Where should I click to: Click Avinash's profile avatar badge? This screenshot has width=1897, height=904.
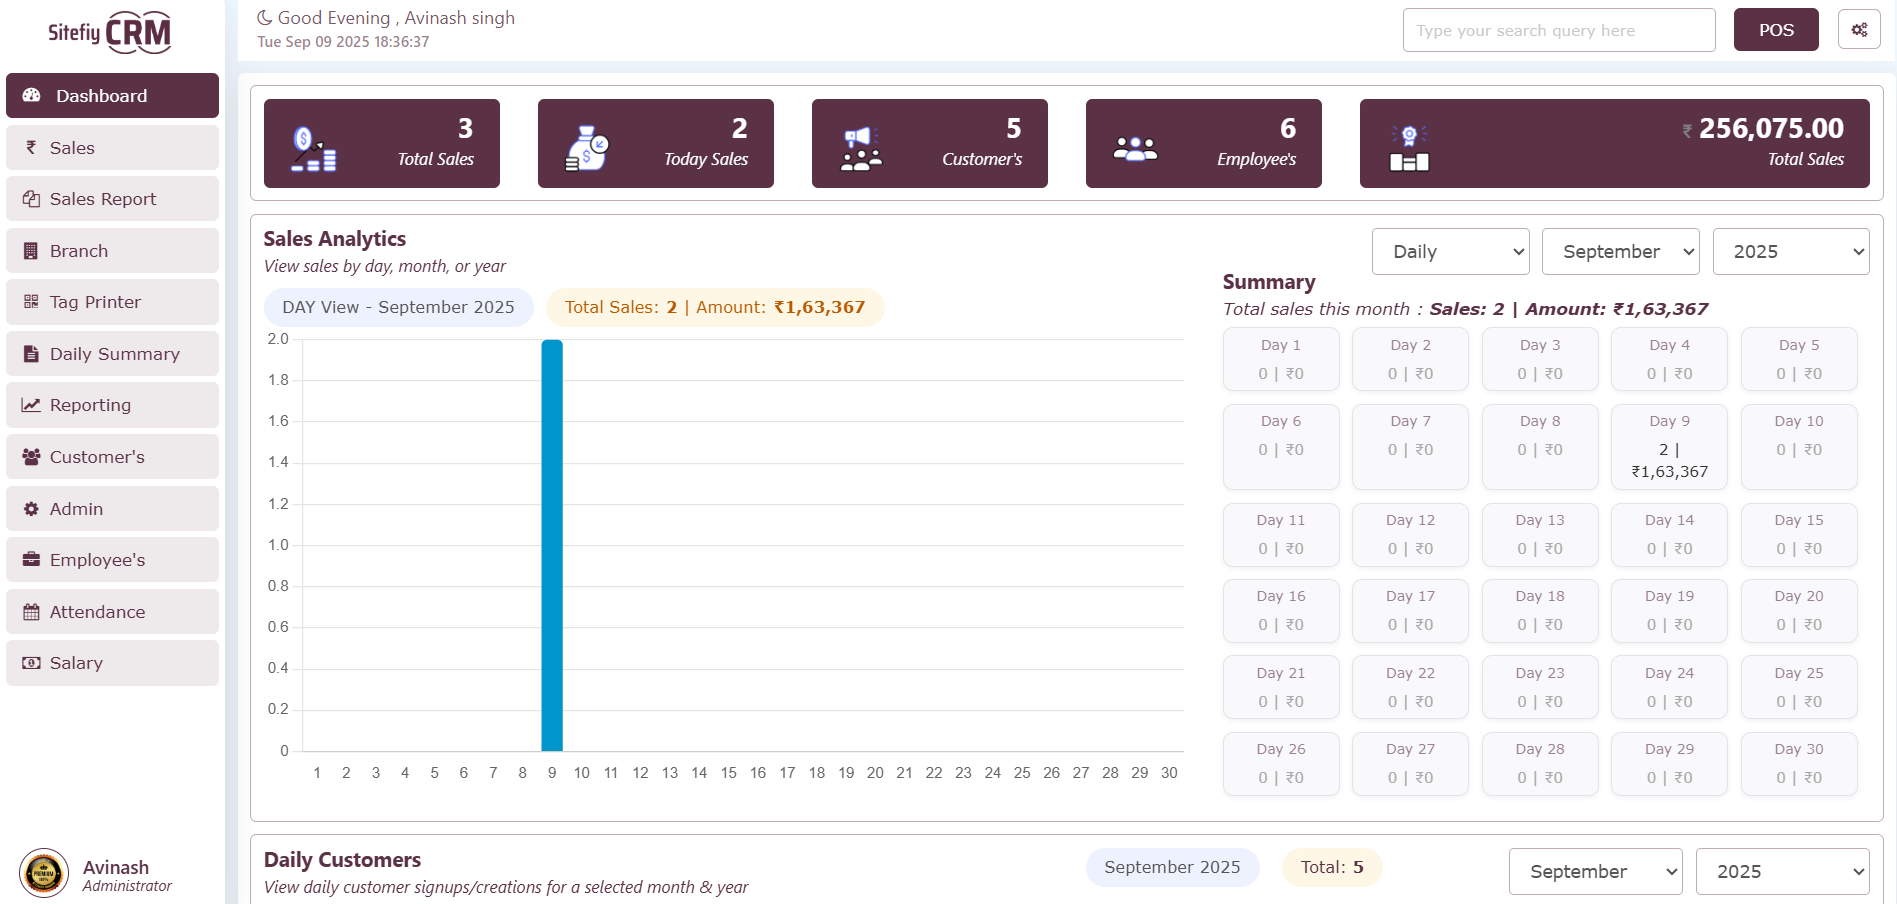[44, 873]
